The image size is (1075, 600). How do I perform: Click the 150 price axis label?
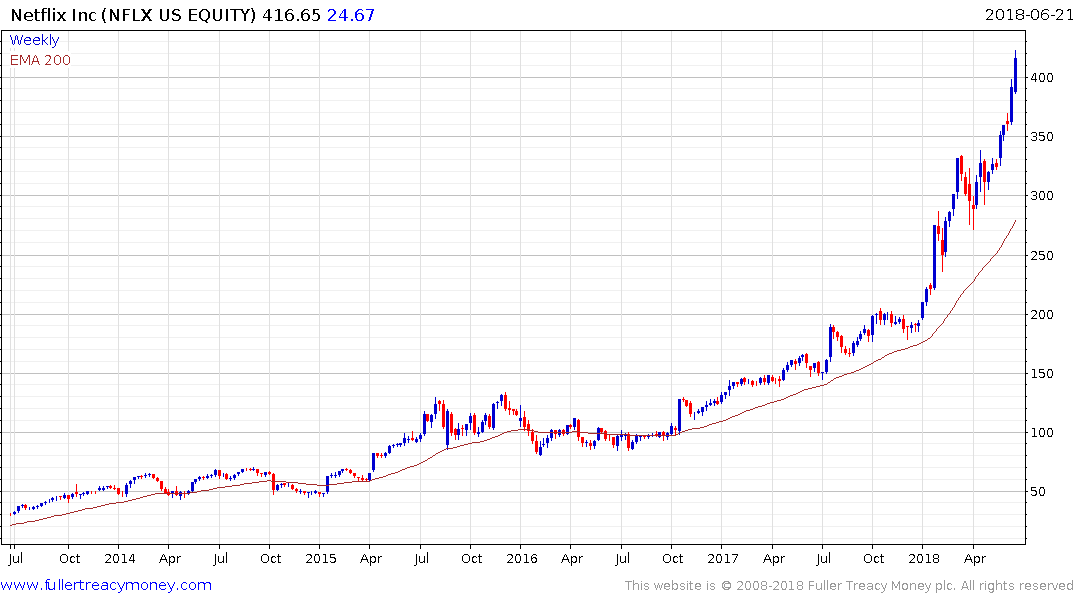(1042, 374)
